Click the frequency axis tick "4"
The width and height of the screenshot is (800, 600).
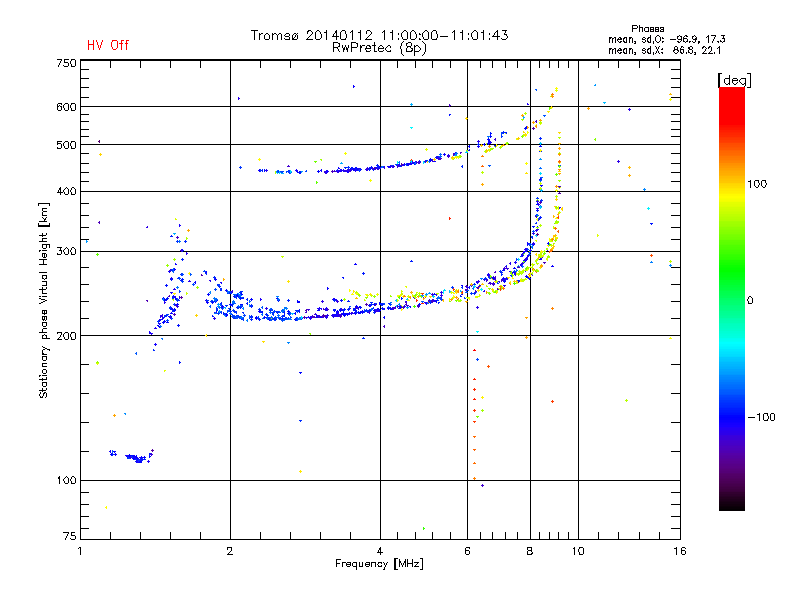380,551
